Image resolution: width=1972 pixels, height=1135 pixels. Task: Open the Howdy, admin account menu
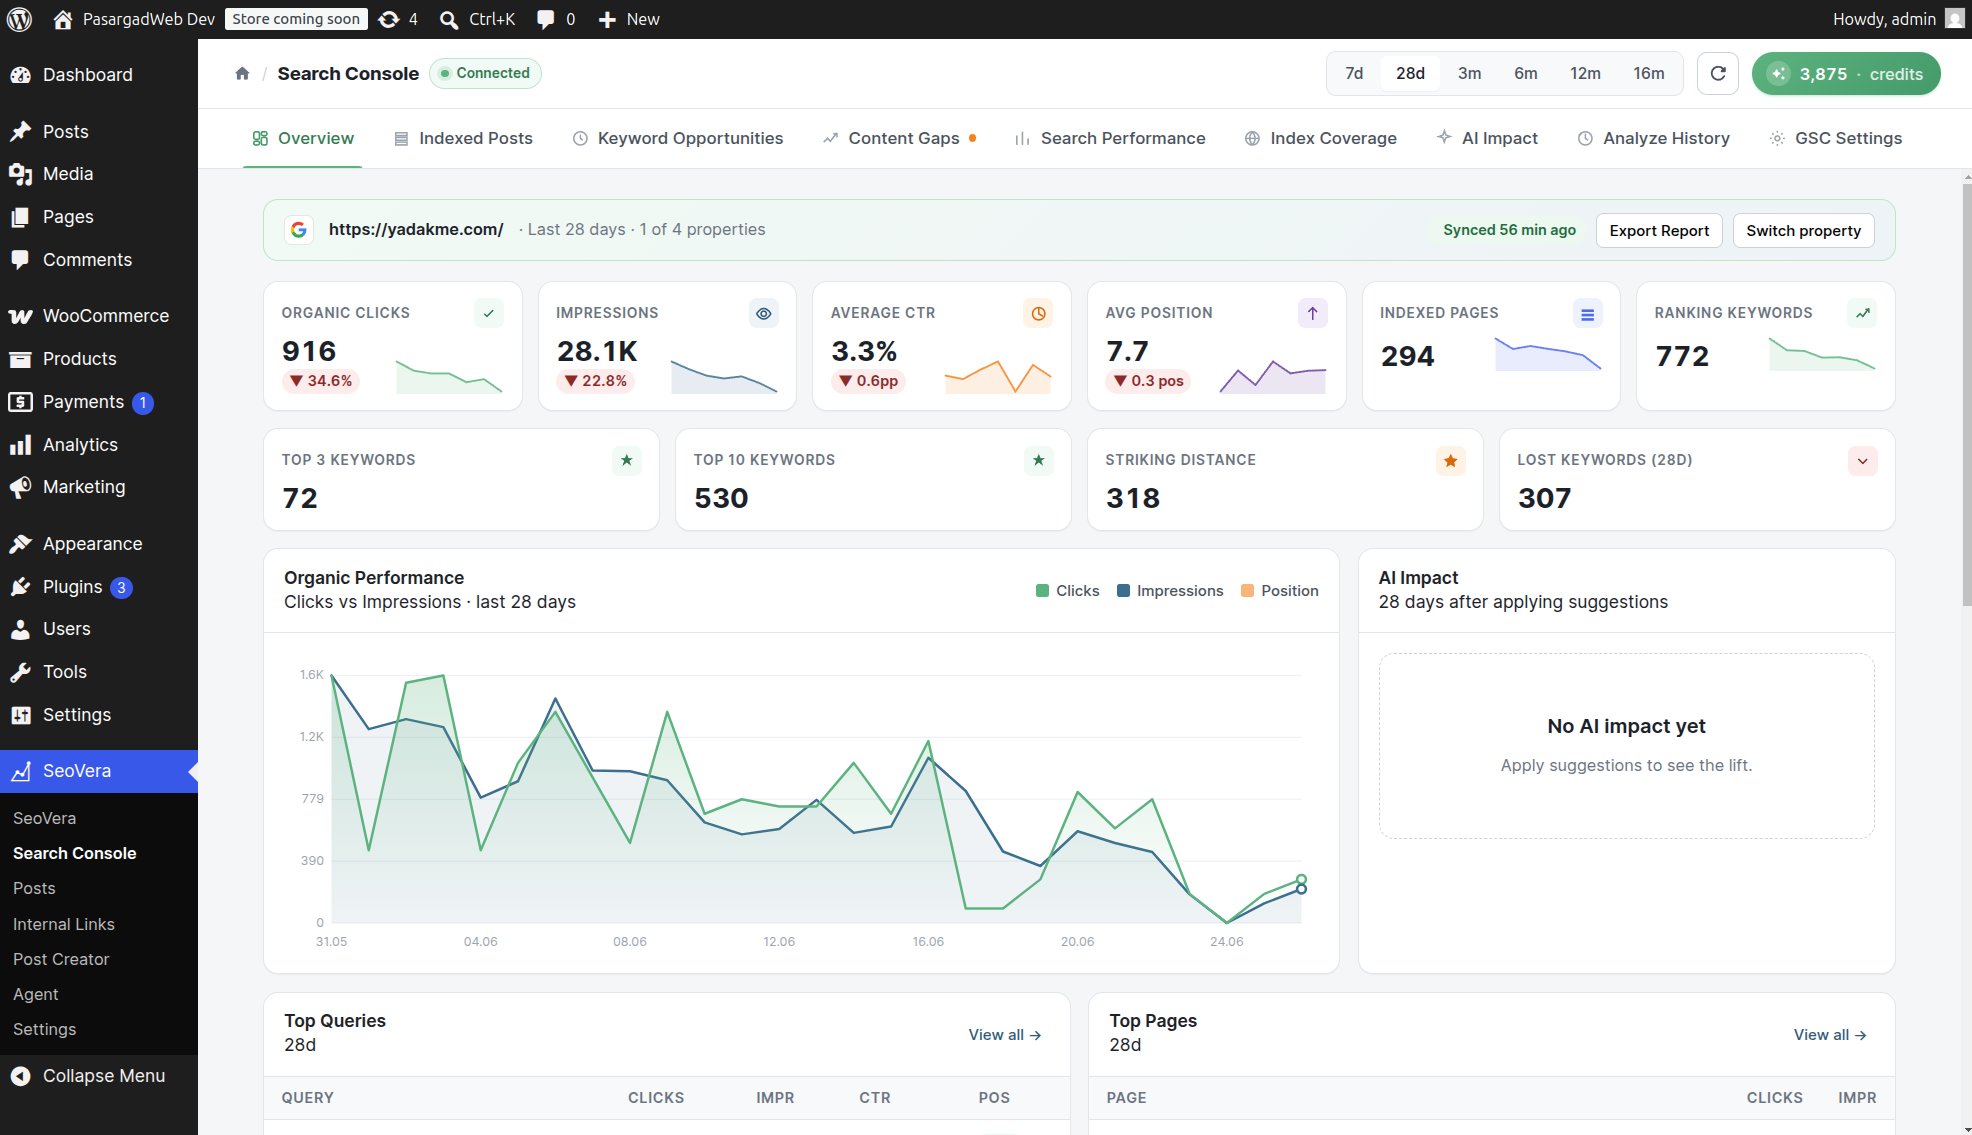point(1898,19)
